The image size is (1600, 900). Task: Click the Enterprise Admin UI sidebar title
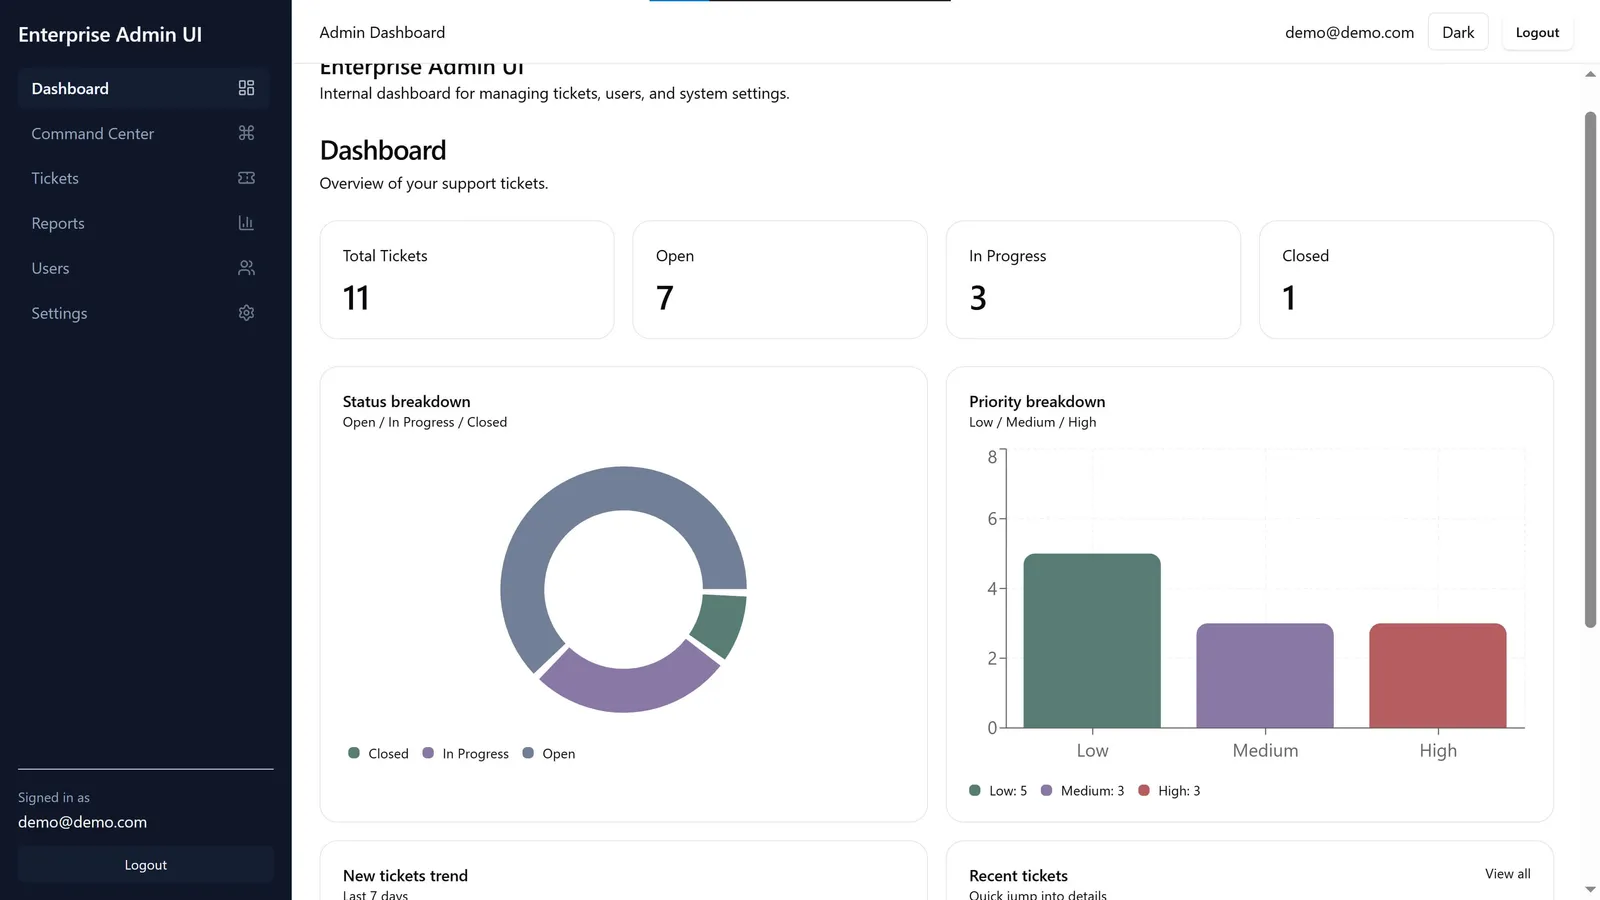pos(110,34)
